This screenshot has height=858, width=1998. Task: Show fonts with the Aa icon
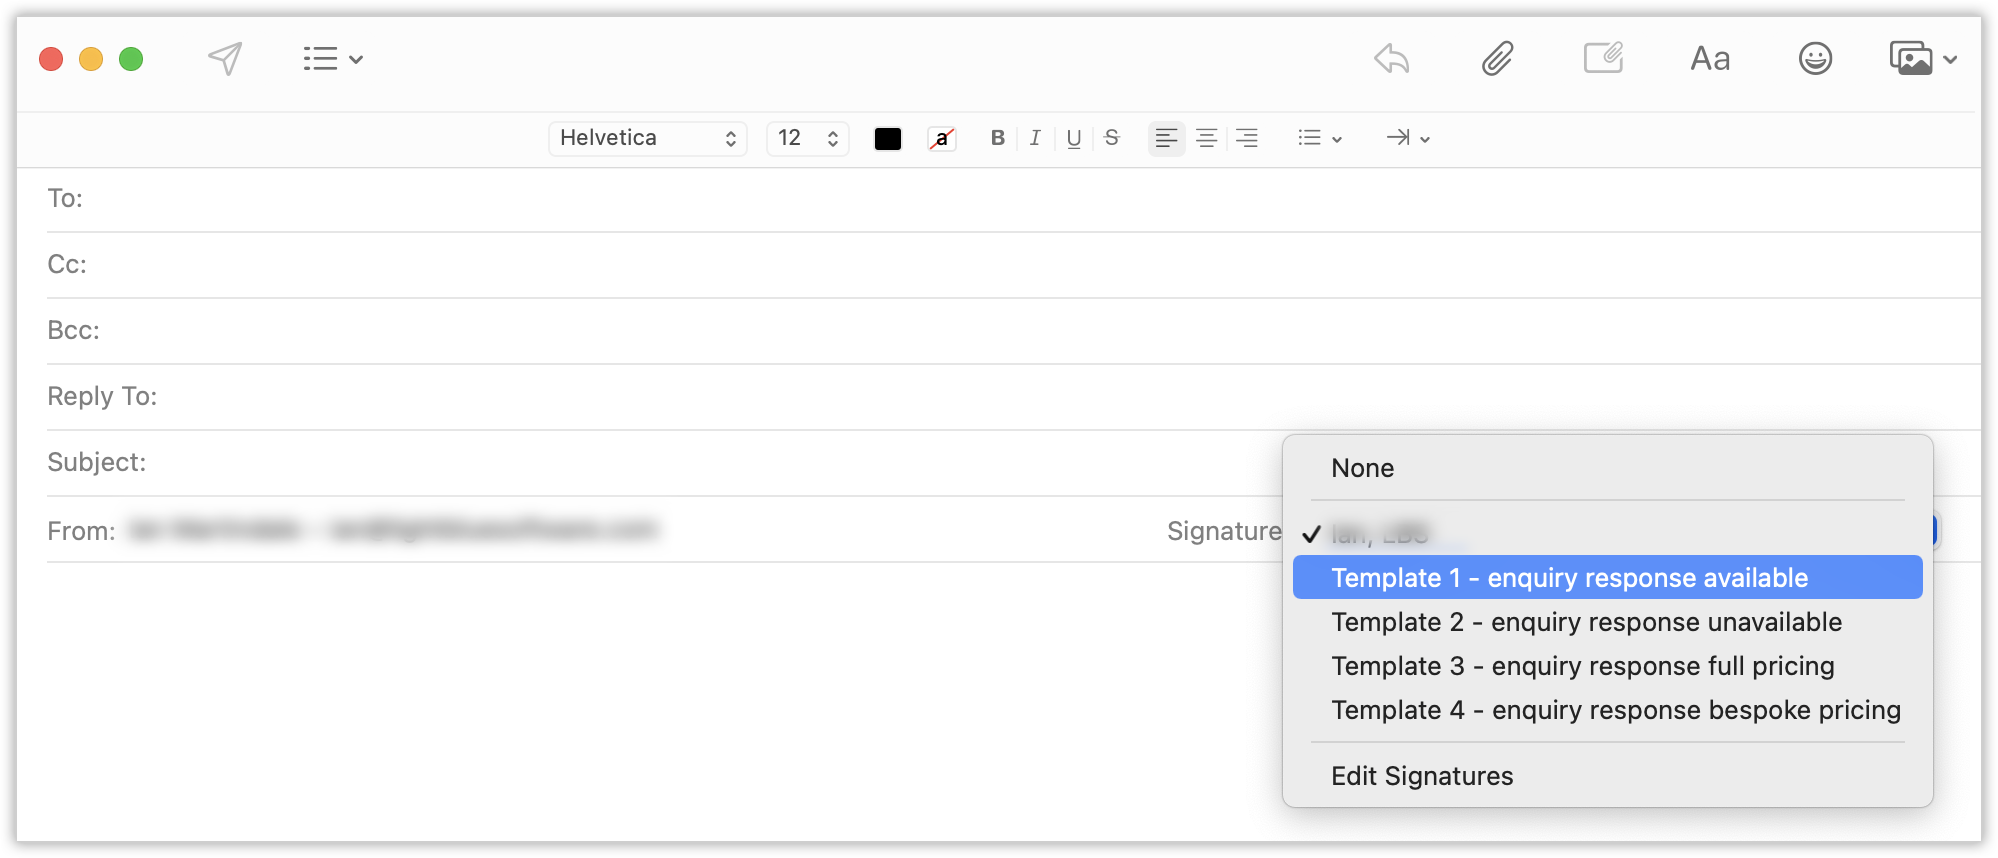coord(1710,58)
